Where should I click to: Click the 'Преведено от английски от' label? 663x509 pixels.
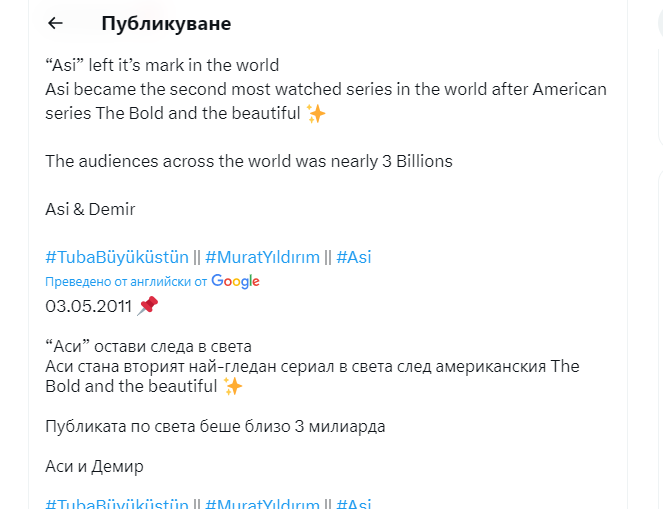pyautogui.click(x=126, y=282)
